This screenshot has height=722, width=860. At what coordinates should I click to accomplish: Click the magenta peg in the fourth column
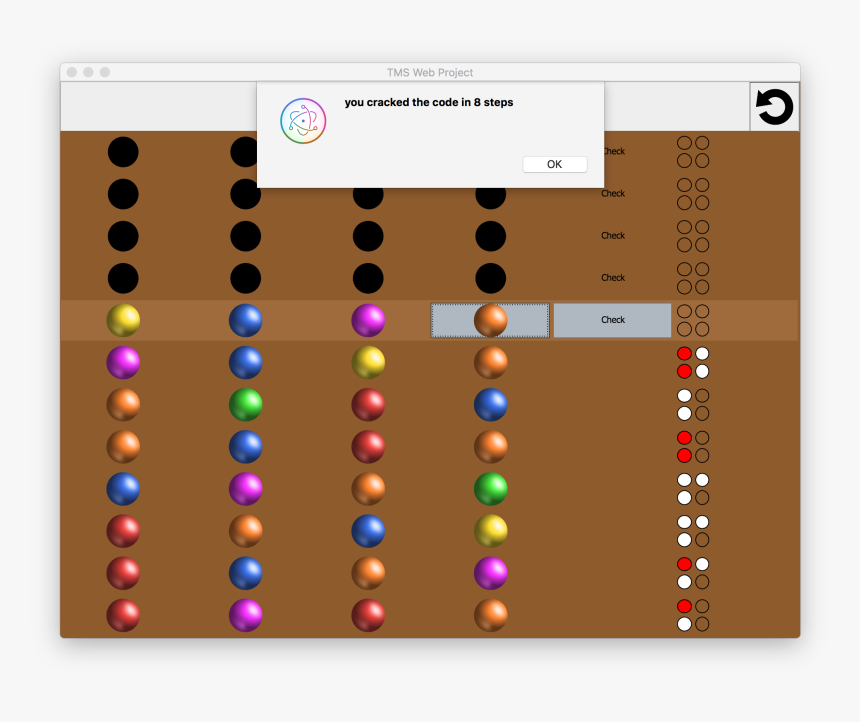490,573
